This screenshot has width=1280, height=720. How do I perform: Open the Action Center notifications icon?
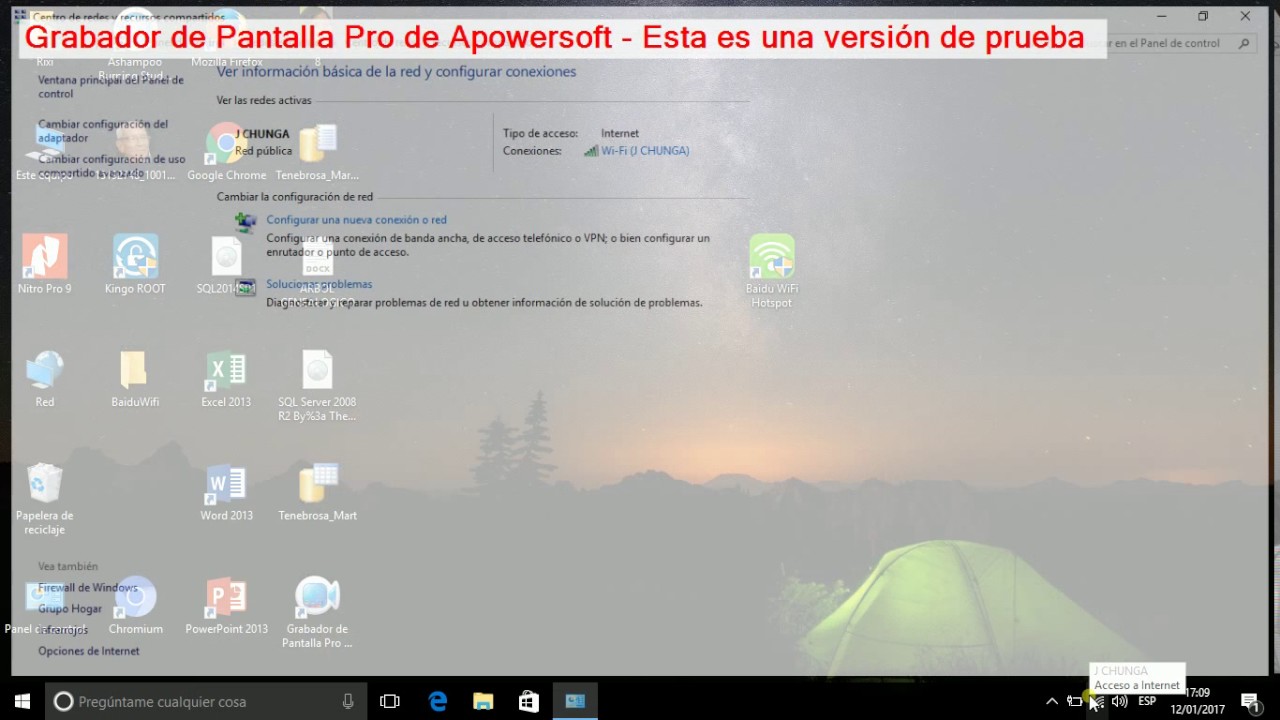[x=1250, y=702]
